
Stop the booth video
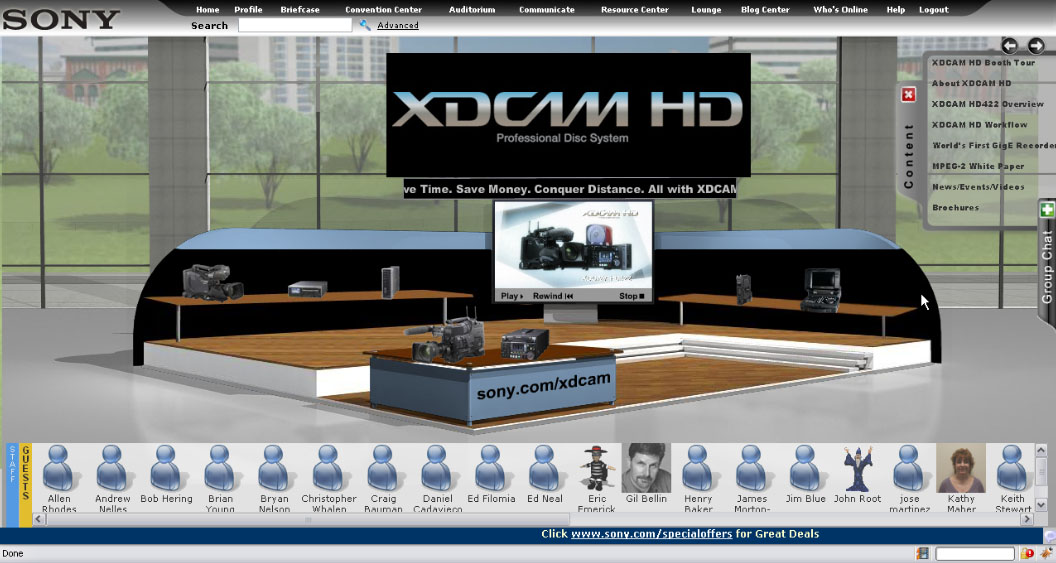632,296
